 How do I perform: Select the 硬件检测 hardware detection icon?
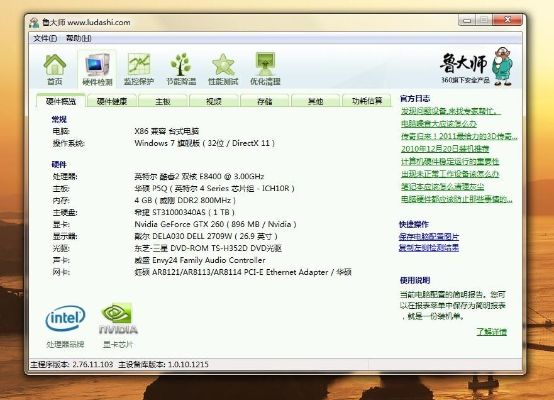point(97,69)
